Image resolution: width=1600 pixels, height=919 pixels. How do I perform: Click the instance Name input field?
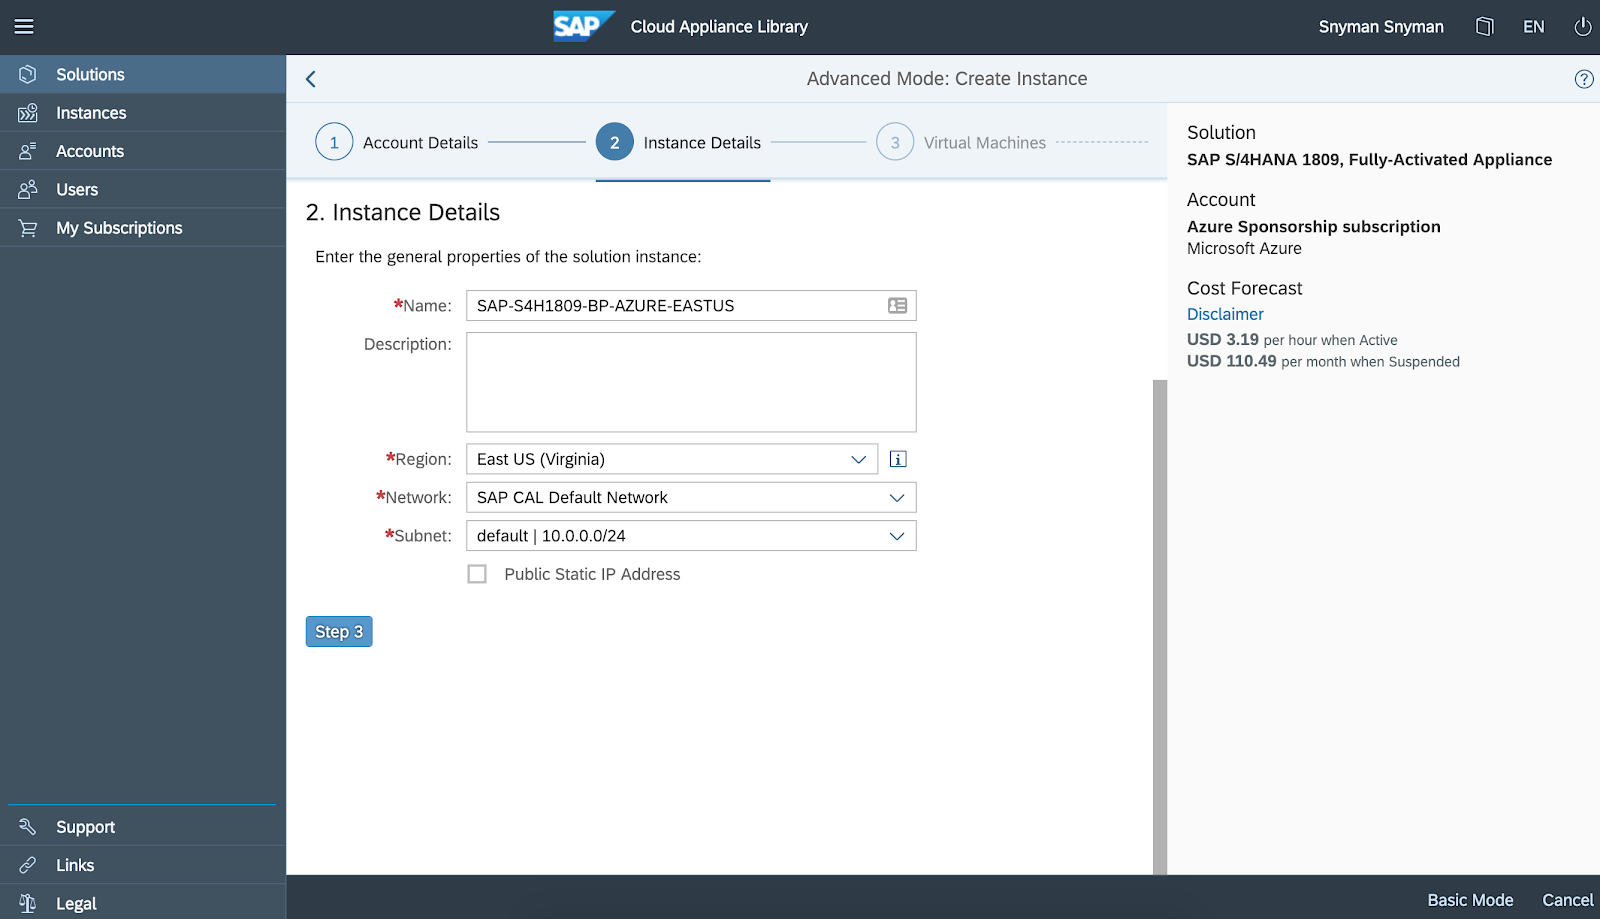[x=691, y=306]
